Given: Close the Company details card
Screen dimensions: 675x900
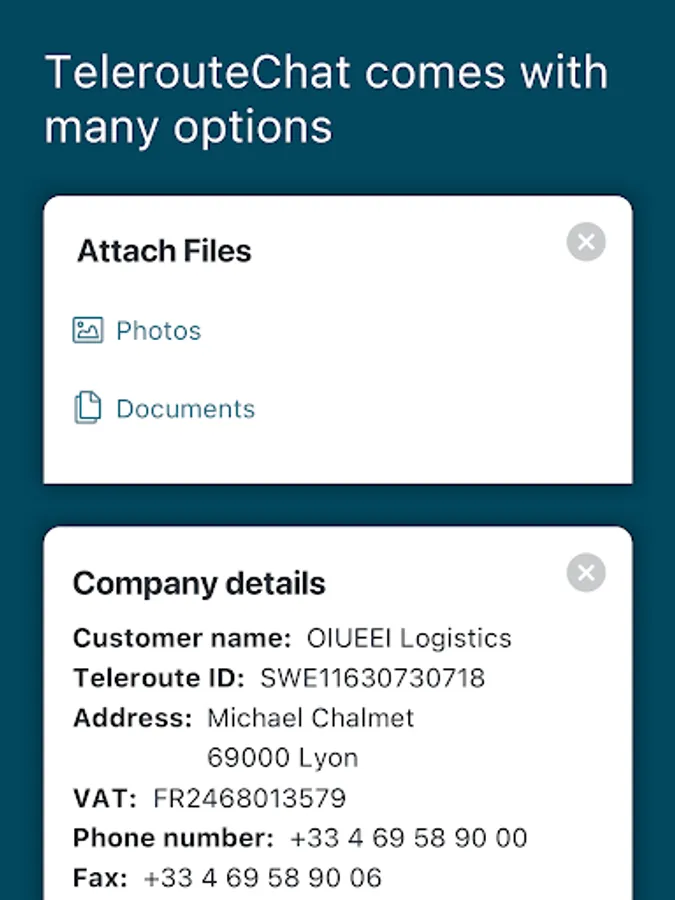Looking at the screenshot, I should pos(586,572).
